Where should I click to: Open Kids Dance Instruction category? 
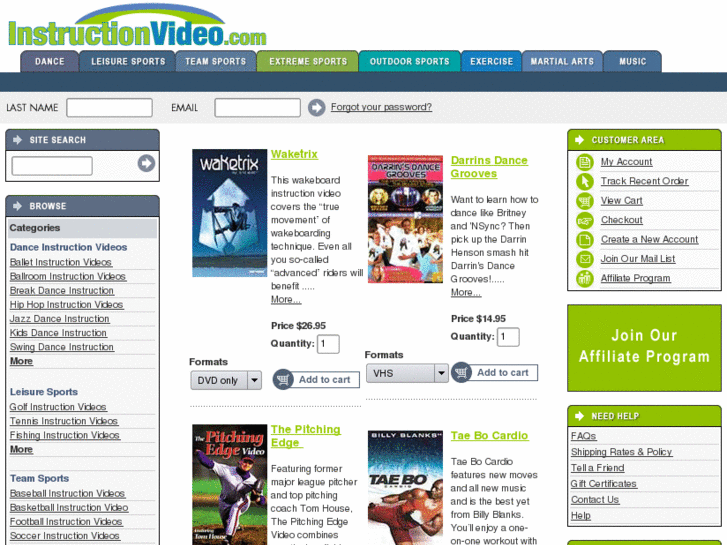58,333
